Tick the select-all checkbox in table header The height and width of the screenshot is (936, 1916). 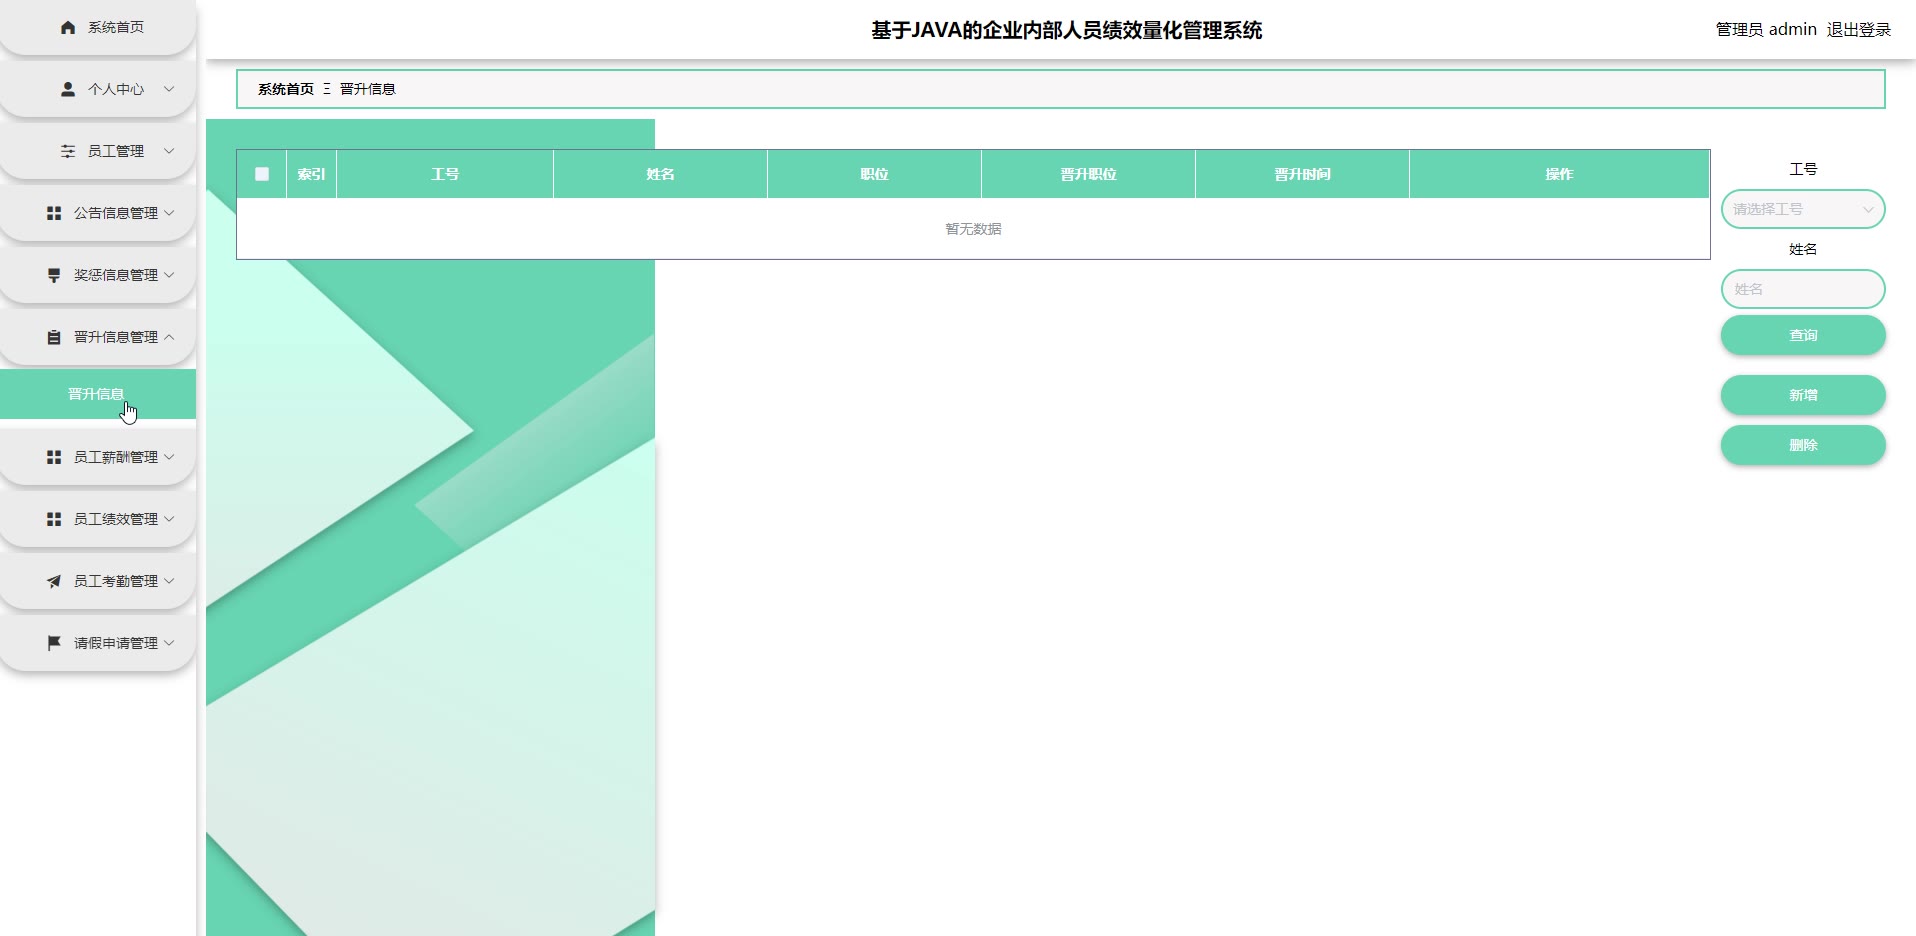(x=262, y=174)
